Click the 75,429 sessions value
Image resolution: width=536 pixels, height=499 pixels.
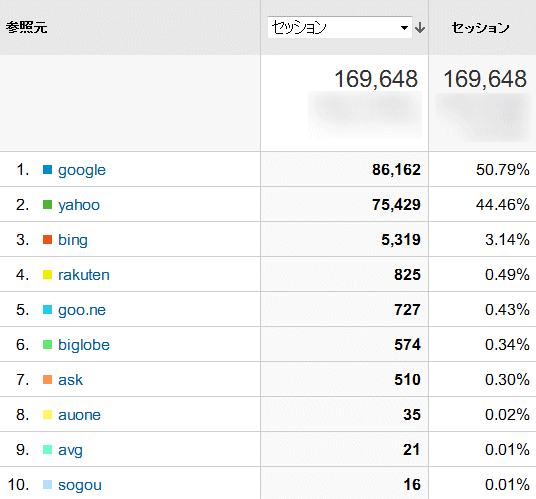tap(396, 205)
